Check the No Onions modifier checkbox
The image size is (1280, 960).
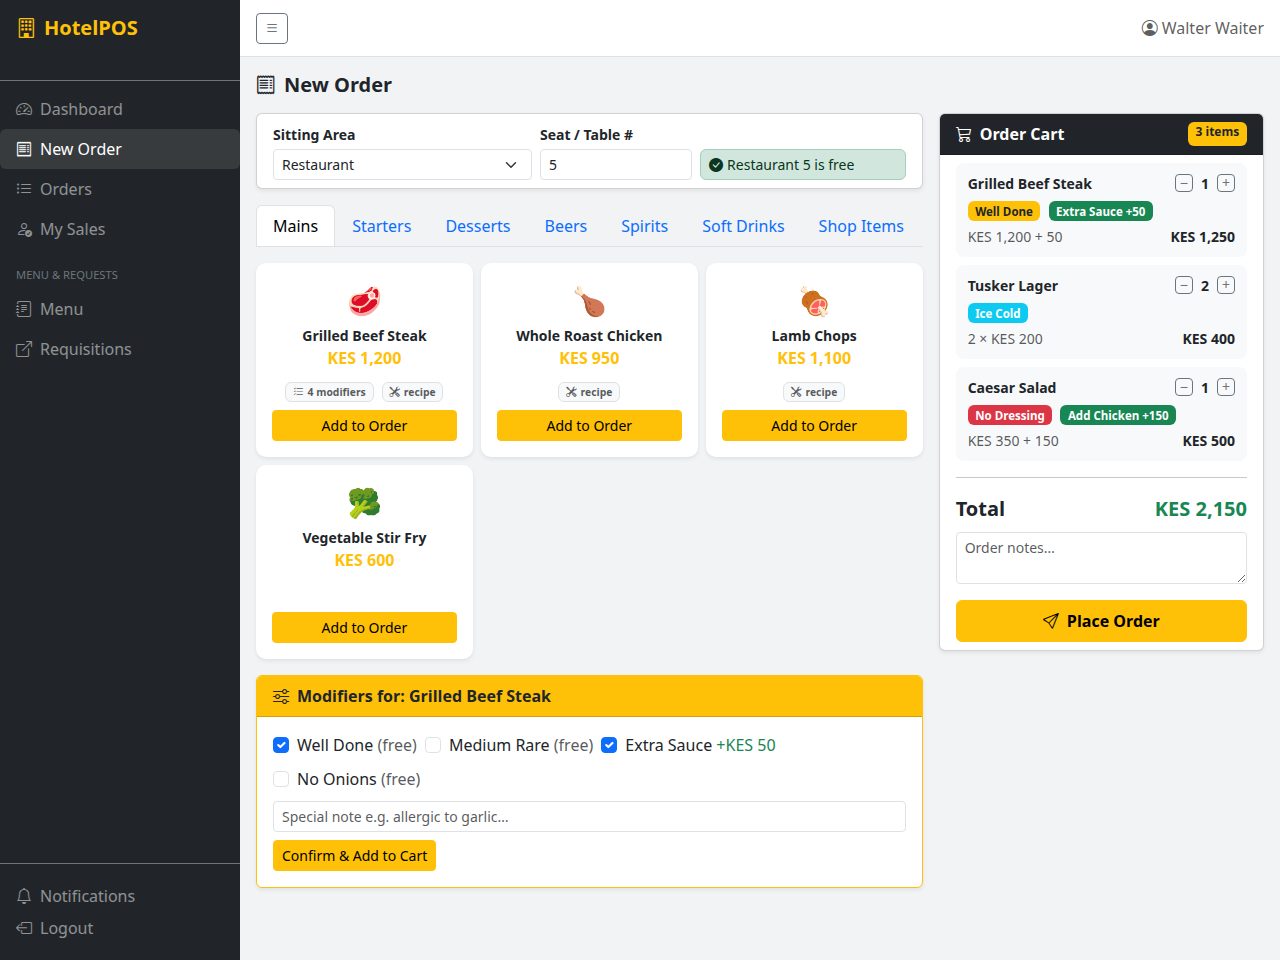(281, 779)
